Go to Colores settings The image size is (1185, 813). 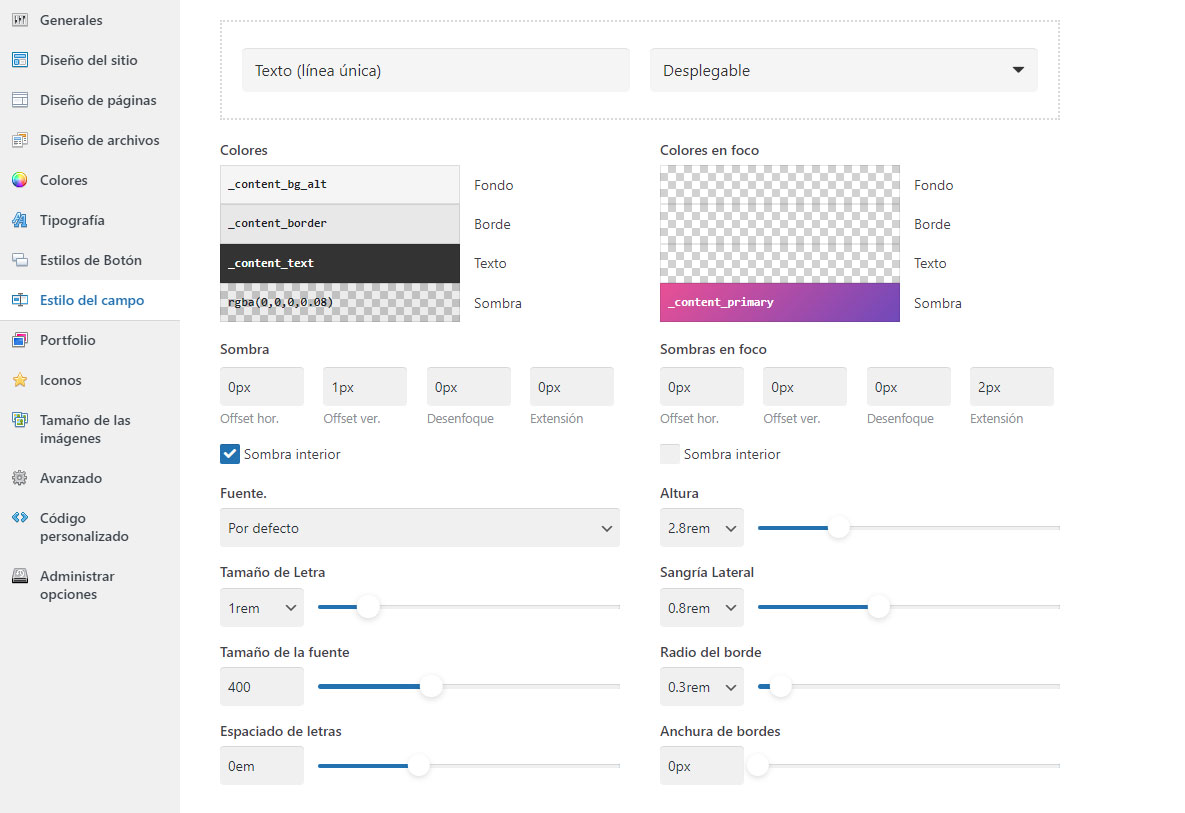click(90, 181)
